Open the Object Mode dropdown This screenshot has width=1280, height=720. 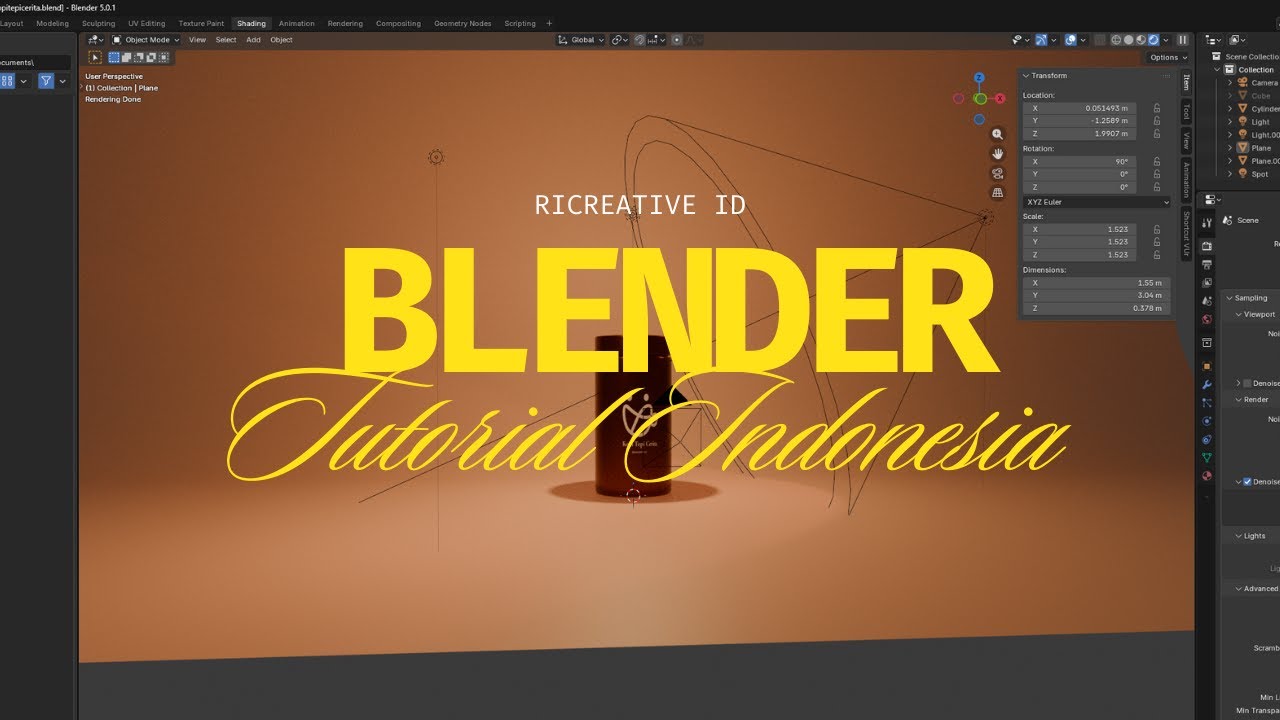tap(145, 40)
